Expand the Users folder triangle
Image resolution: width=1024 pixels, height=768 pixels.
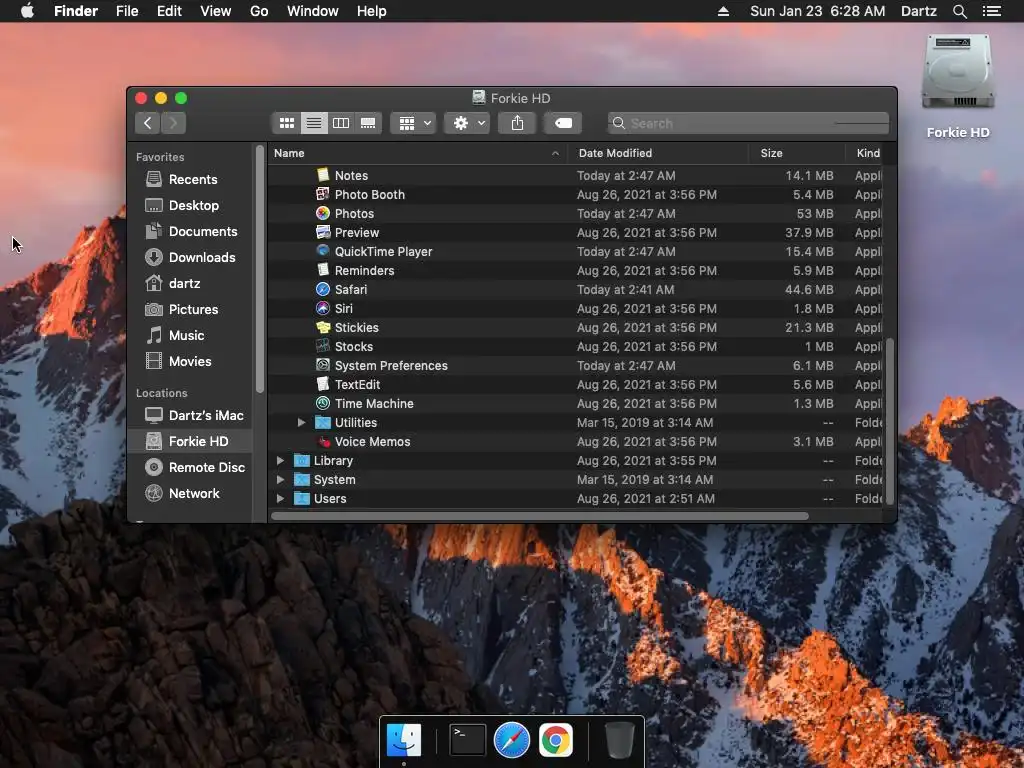pos(280,498)
